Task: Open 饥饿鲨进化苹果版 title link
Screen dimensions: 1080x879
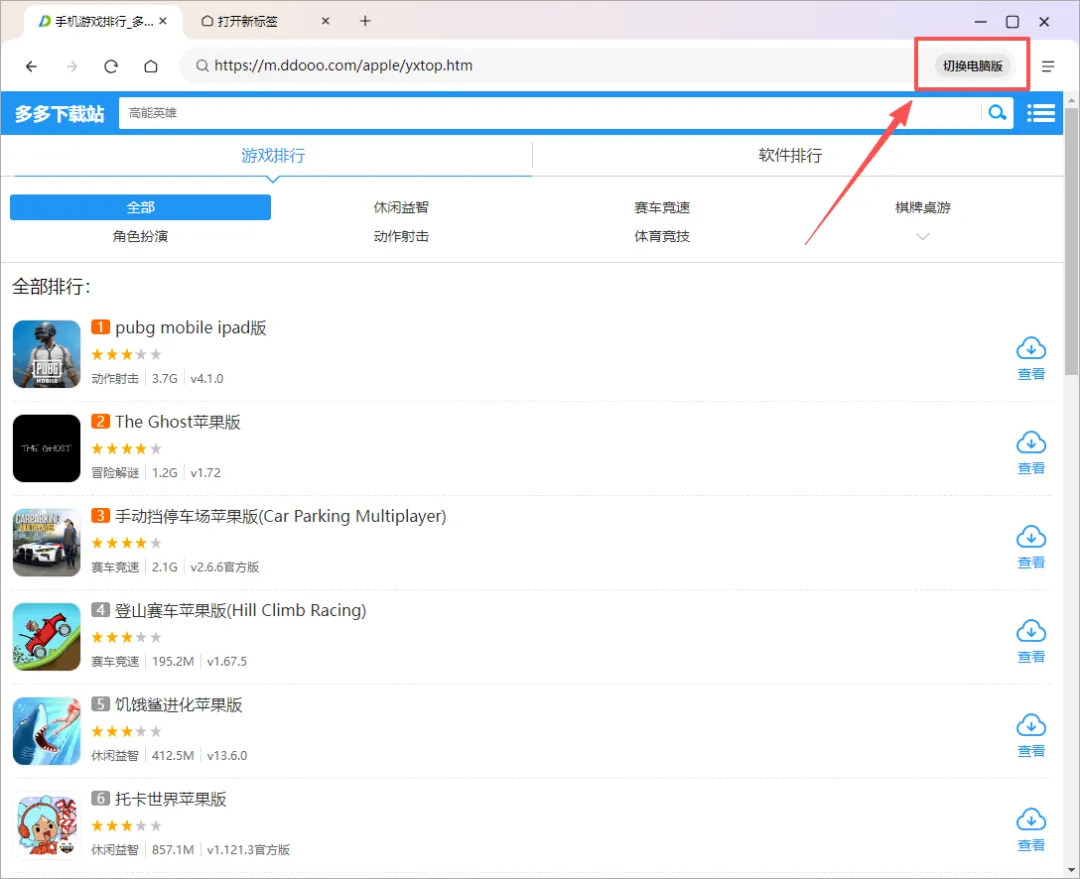Action: coord(178,705)
